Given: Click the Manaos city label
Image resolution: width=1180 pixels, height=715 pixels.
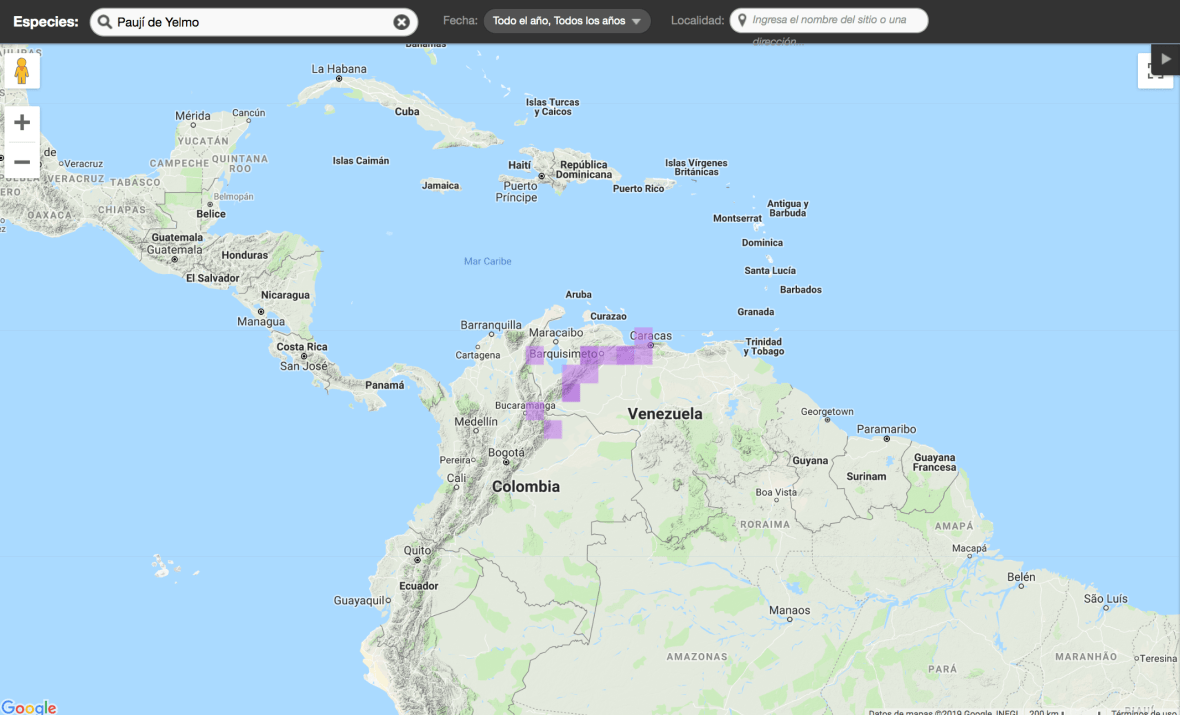Looking at the screenshot, I should coord(789,610).
